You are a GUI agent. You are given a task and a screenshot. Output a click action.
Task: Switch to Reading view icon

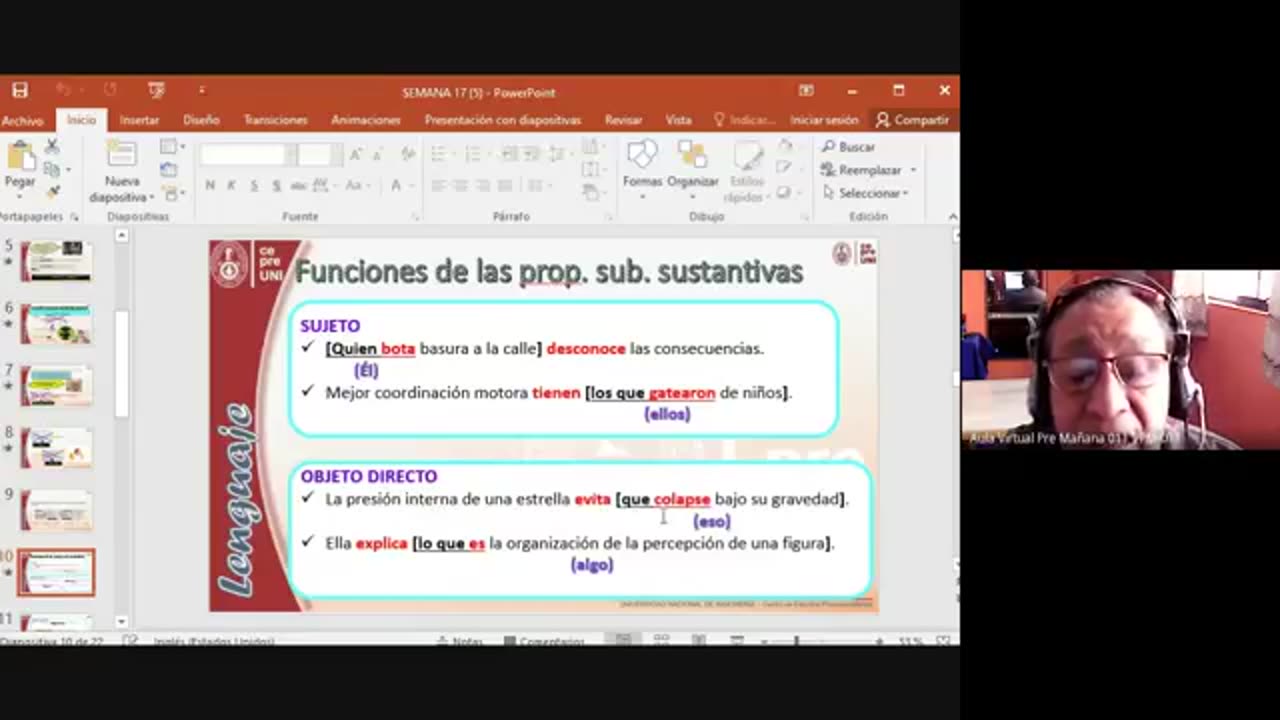coord(698,641)
